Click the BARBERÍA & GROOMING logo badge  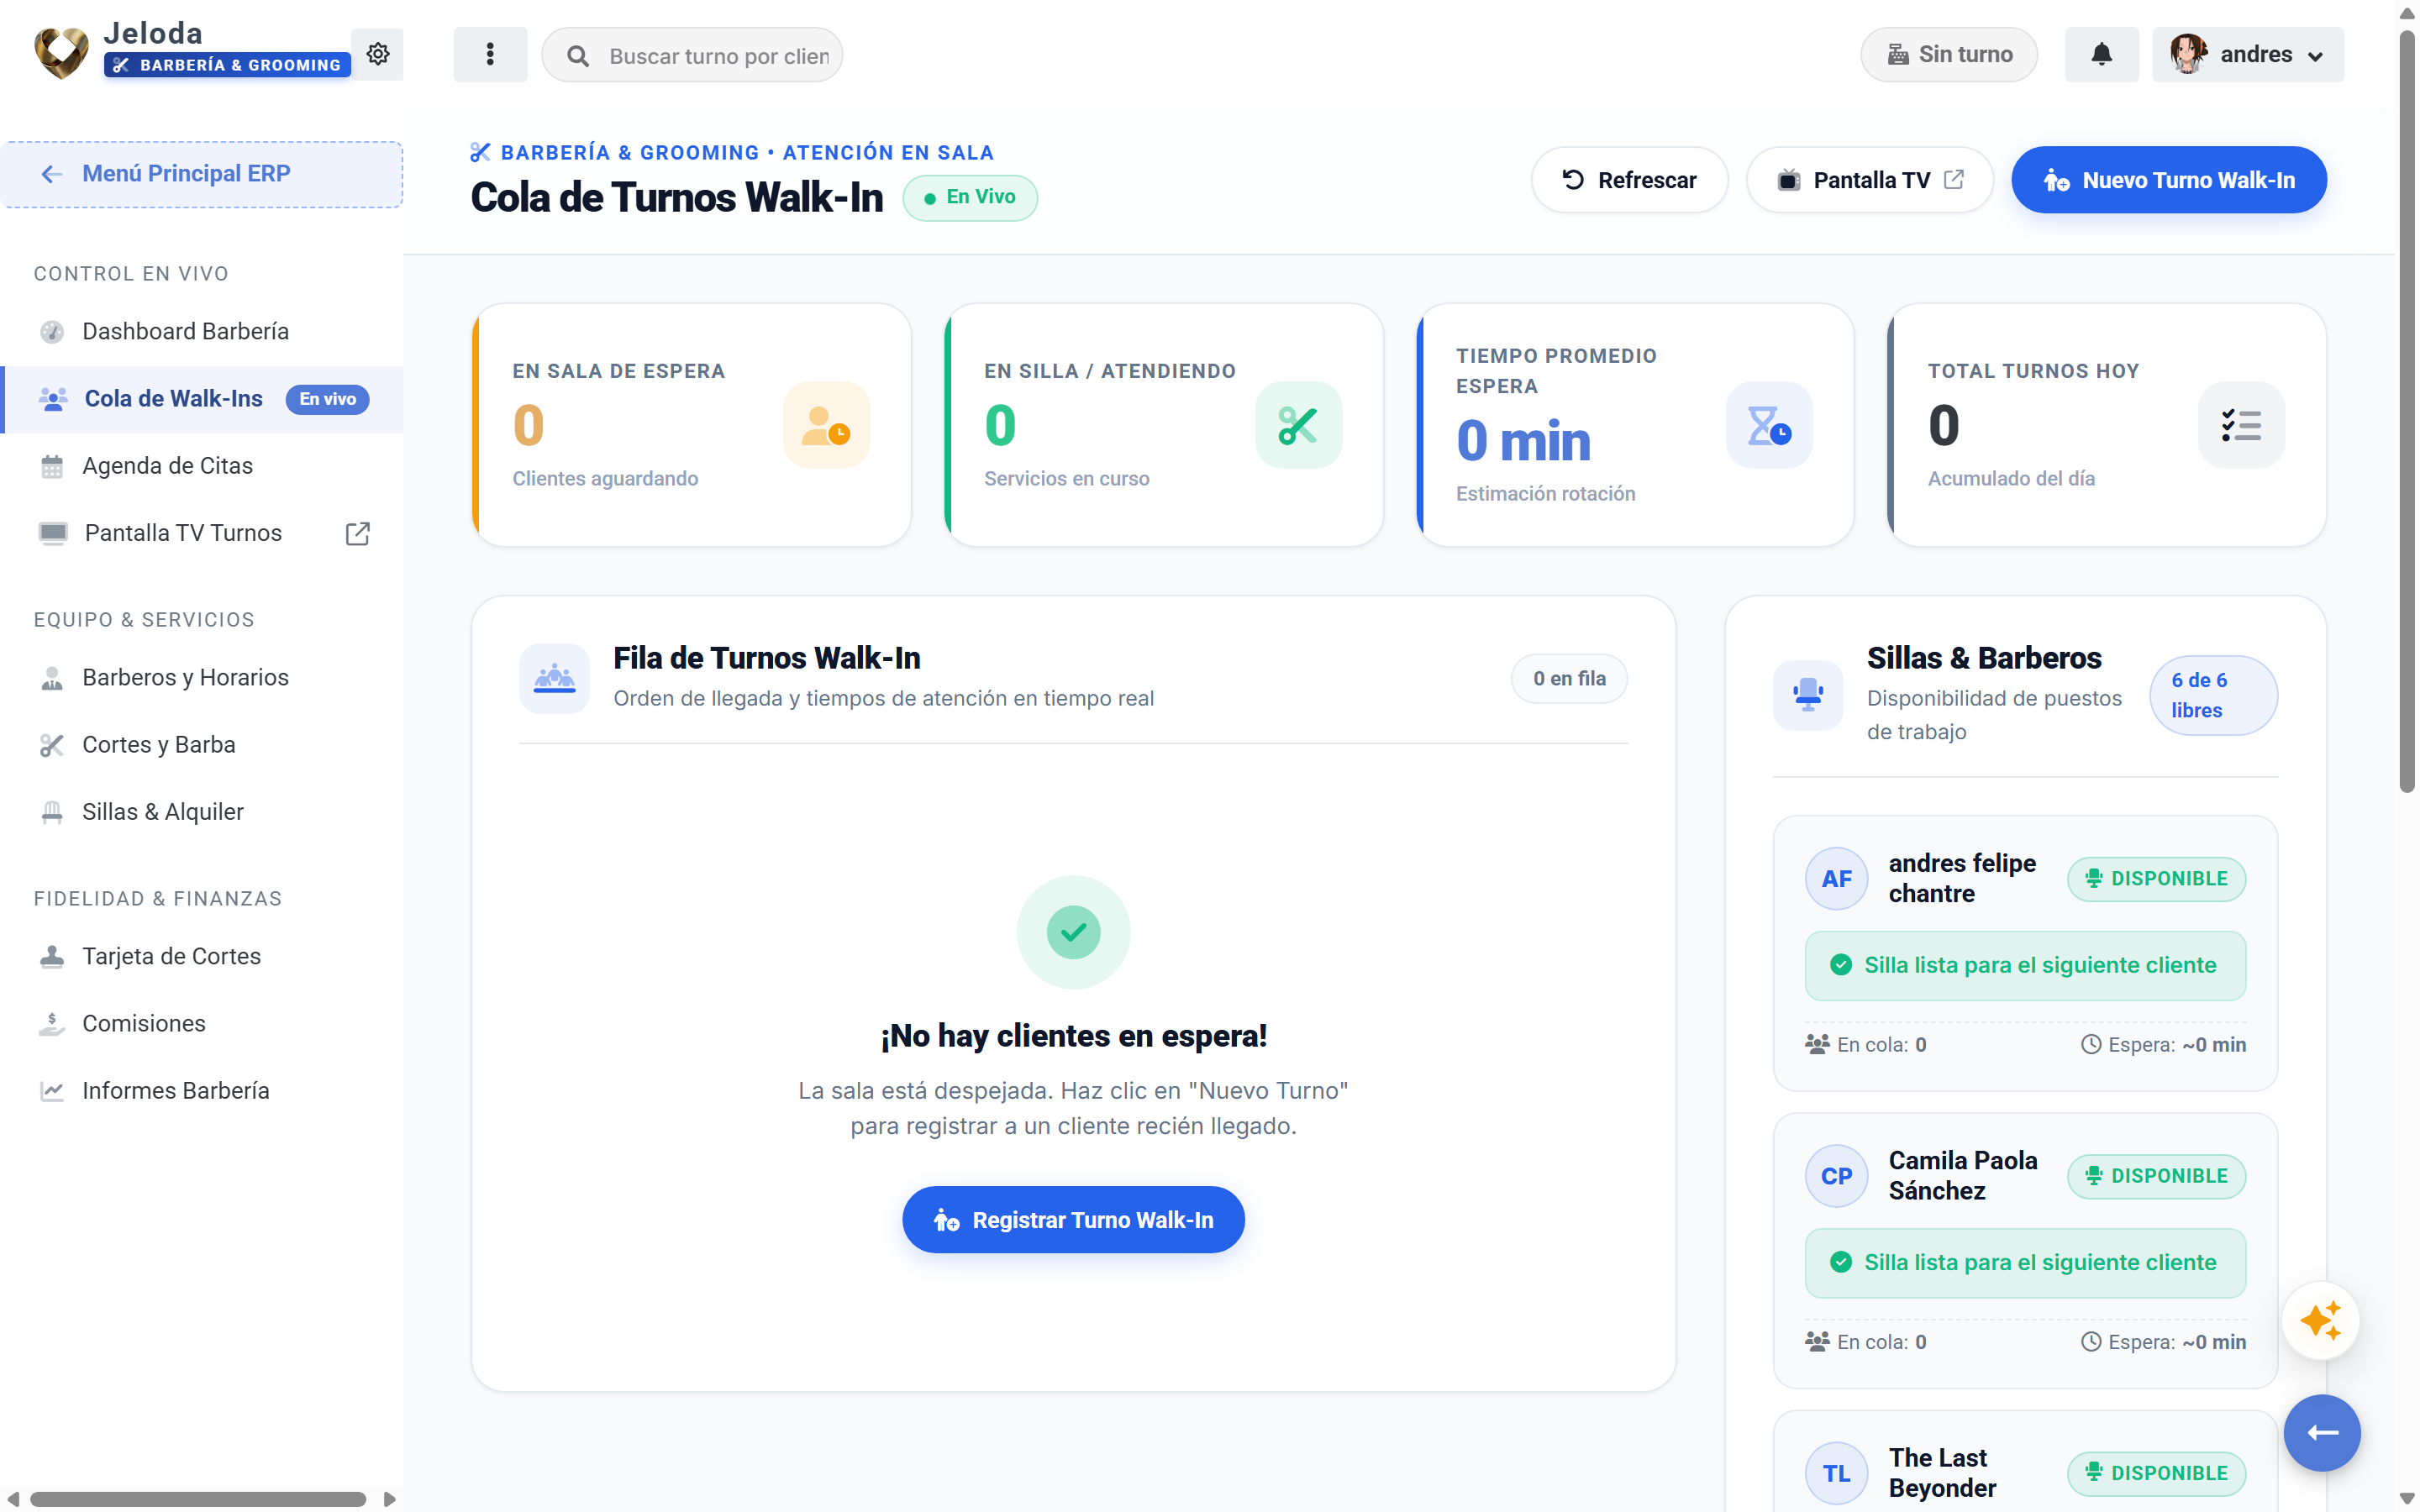pyautogui.click(x=228, y=65)
